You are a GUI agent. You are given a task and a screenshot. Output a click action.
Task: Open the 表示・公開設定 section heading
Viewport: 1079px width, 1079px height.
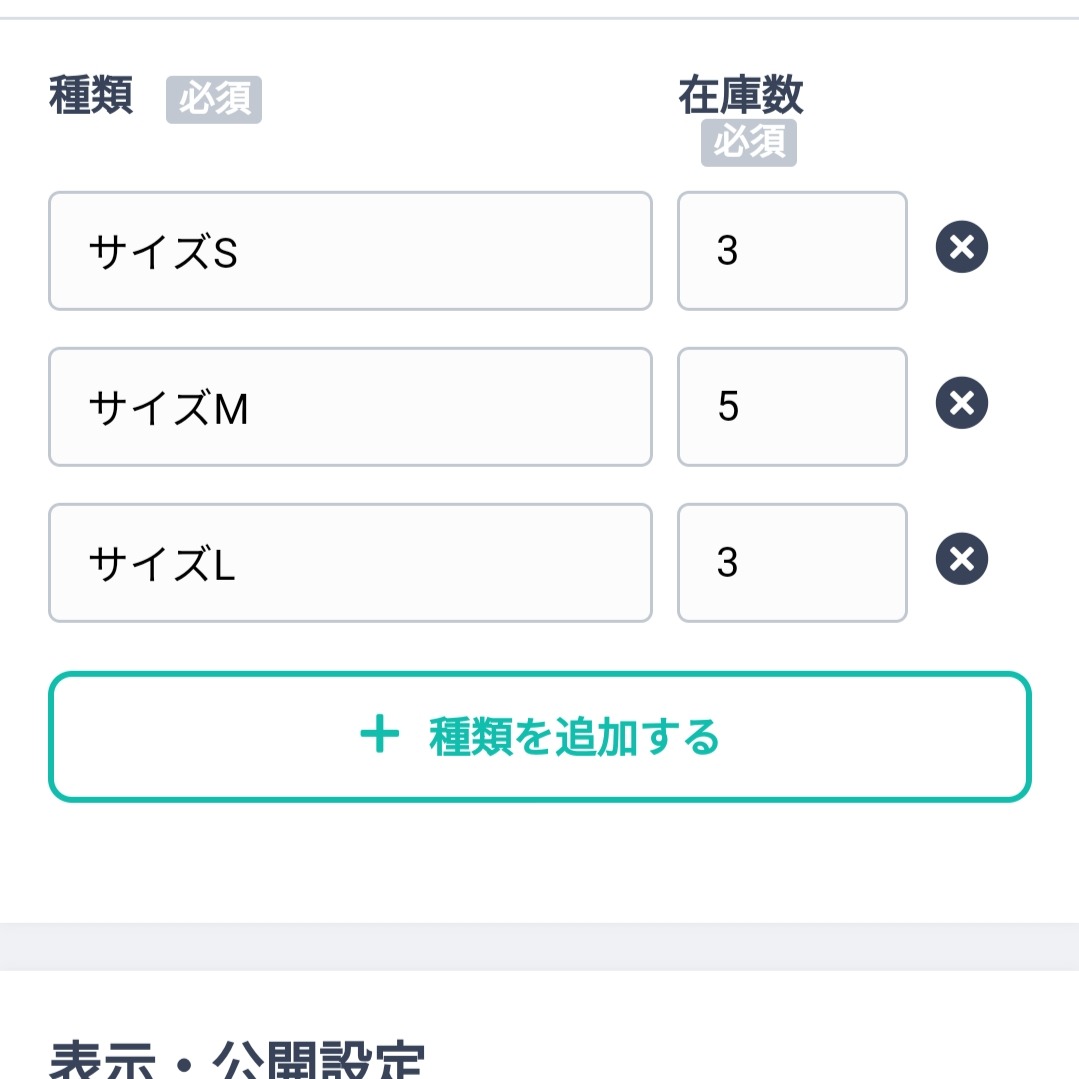(237, 1059)
